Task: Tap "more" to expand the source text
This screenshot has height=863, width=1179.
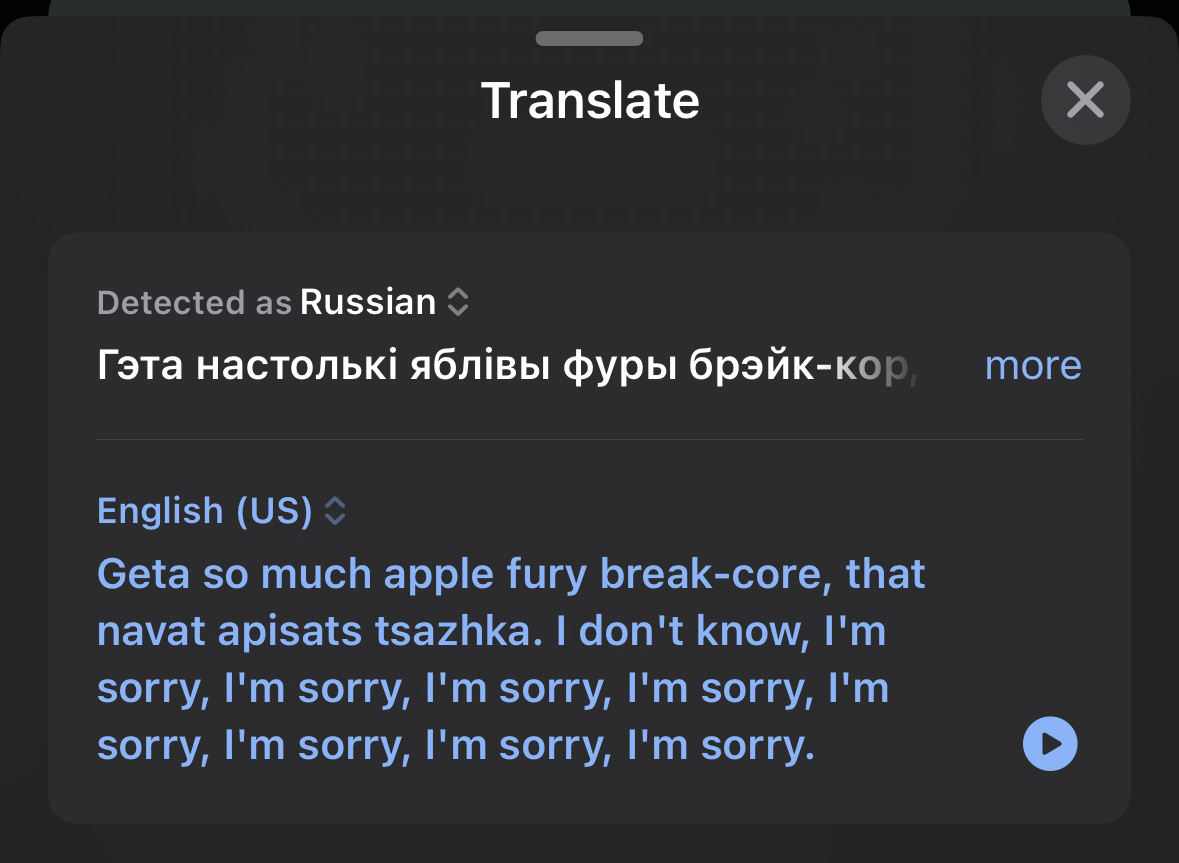Action: pyautogui.click(x=1032, y=366)
